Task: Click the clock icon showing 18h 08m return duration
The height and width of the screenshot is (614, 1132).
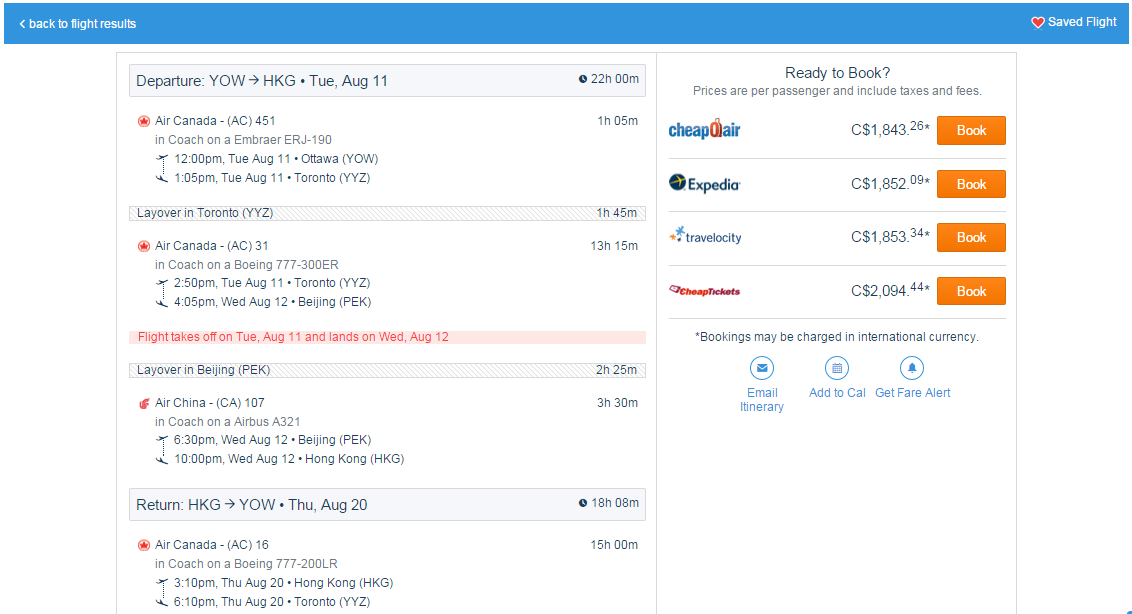Action: click(x=584, y=503)
